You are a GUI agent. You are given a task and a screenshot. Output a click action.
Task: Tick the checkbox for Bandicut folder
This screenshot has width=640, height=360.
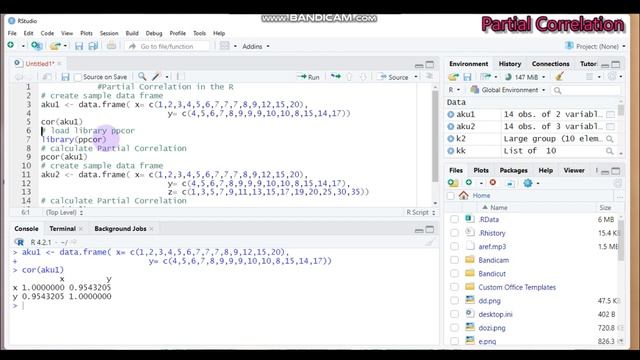click(x=454, y=273)
